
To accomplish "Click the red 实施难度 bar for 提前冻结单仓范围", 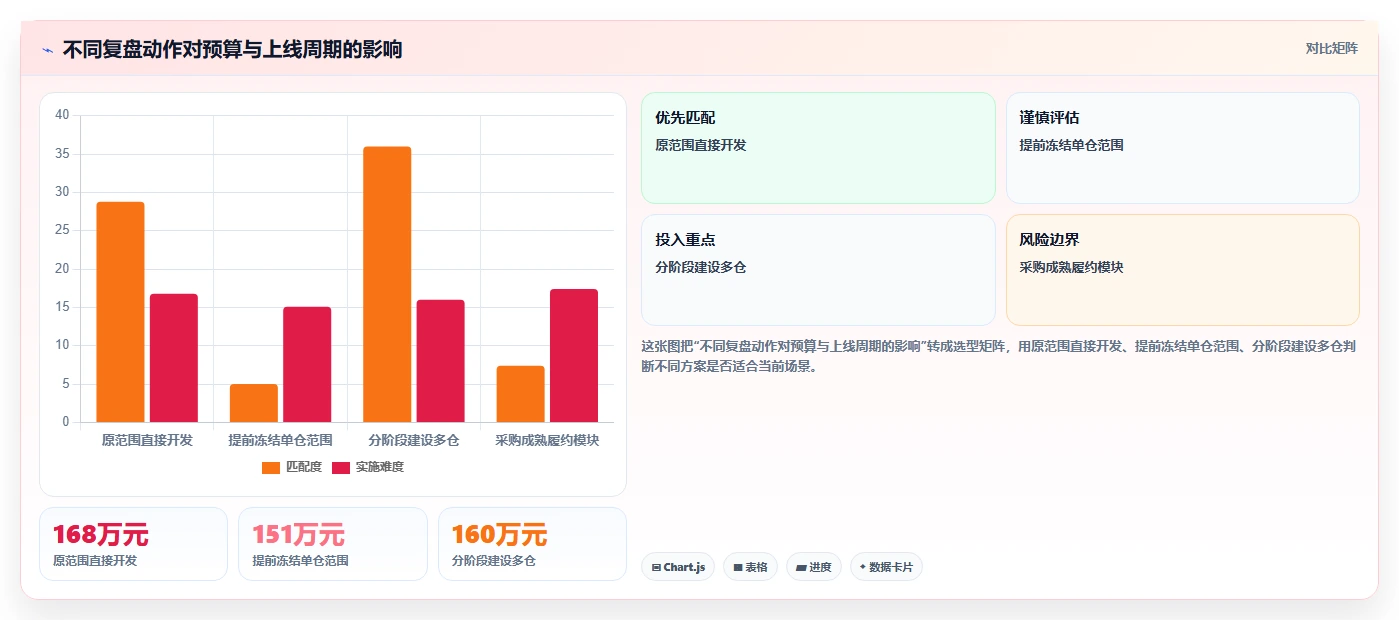I will [x=307, y=364].
